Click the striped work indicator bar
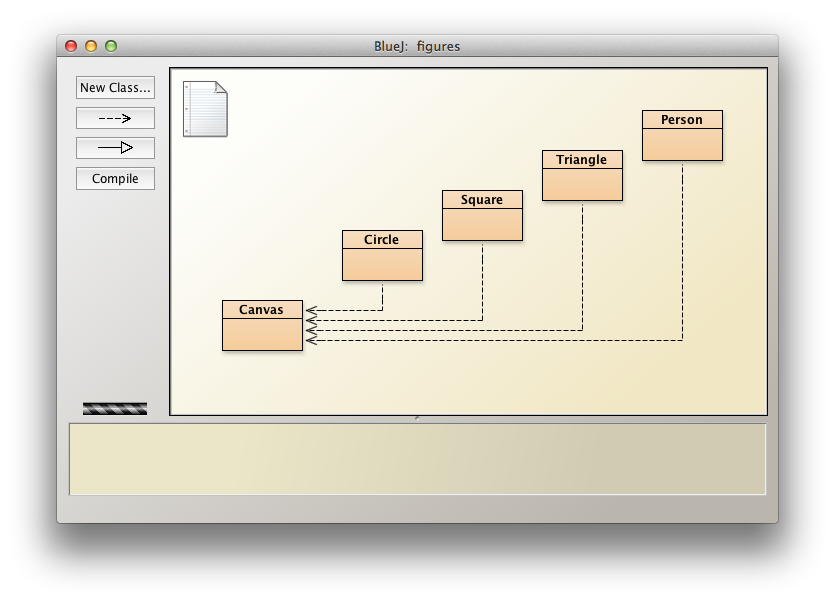Viewport: 835px width, 602px height. coord(115,408)
